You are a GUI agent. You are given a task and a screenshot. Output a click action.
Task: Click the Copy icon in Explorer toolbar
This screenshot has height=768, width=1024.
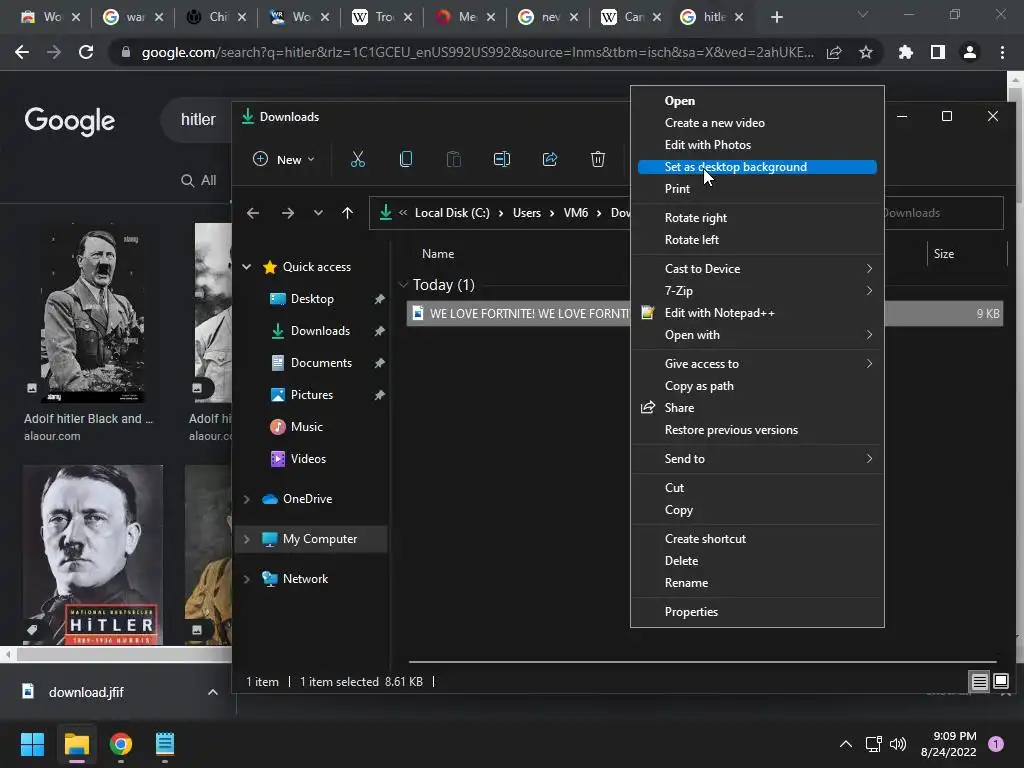click(406, 159)
